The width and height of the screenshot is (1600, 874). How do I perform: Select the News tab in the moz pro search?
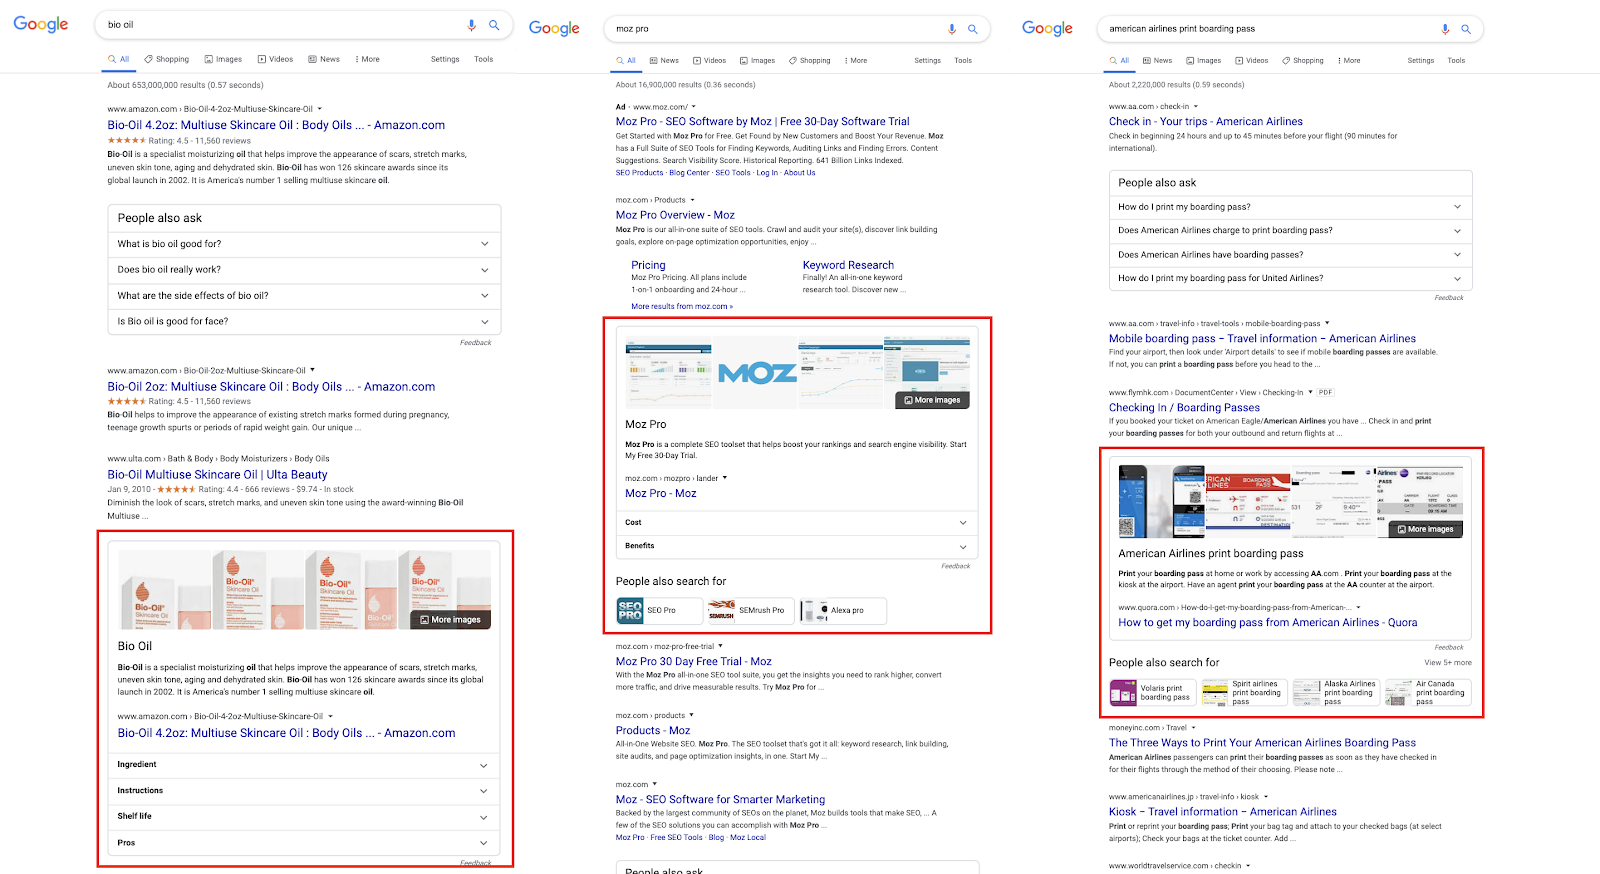tap(664, 60)
